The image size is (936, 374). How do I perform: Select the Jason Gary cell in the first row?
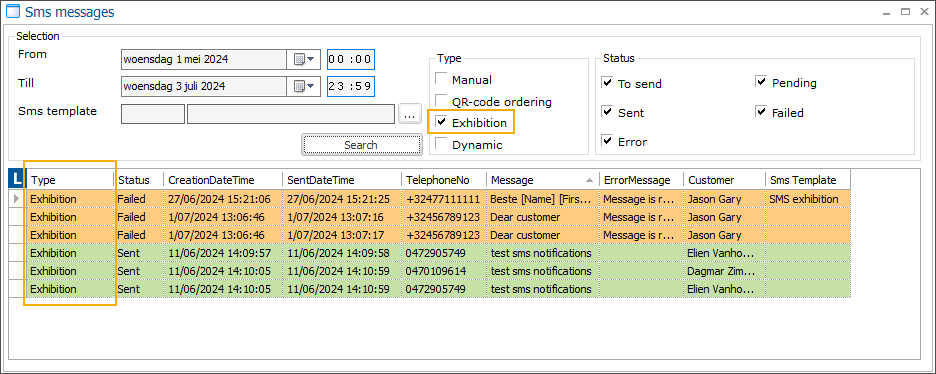725,199
